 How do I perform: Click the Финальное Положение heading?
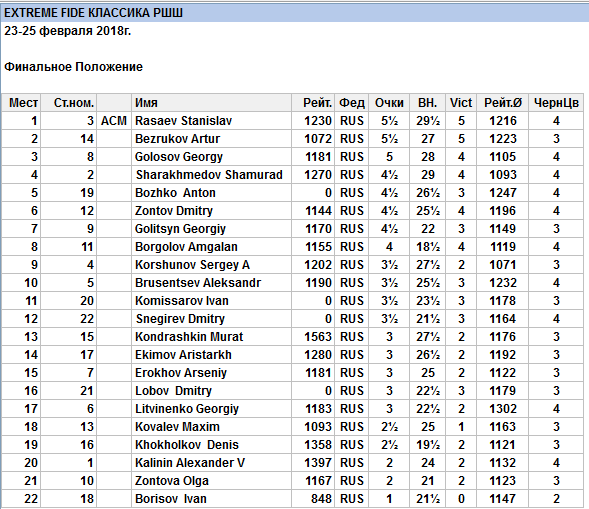tap(74, 66)
